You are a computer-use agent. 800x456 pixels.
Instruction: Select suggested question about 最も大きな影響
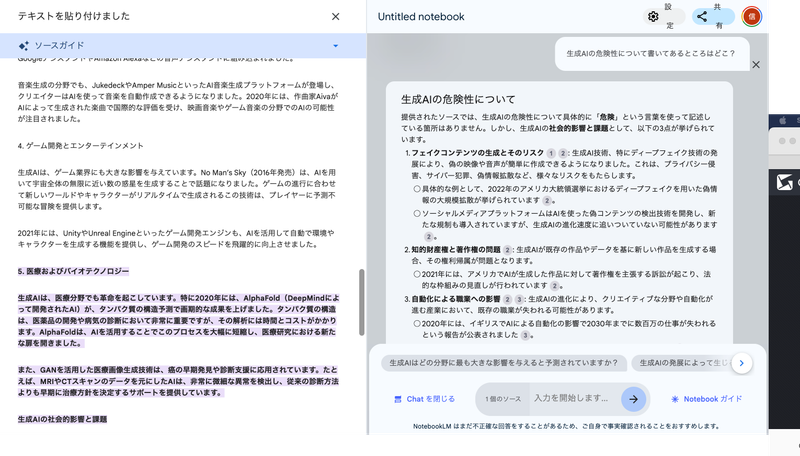[501, 363]
